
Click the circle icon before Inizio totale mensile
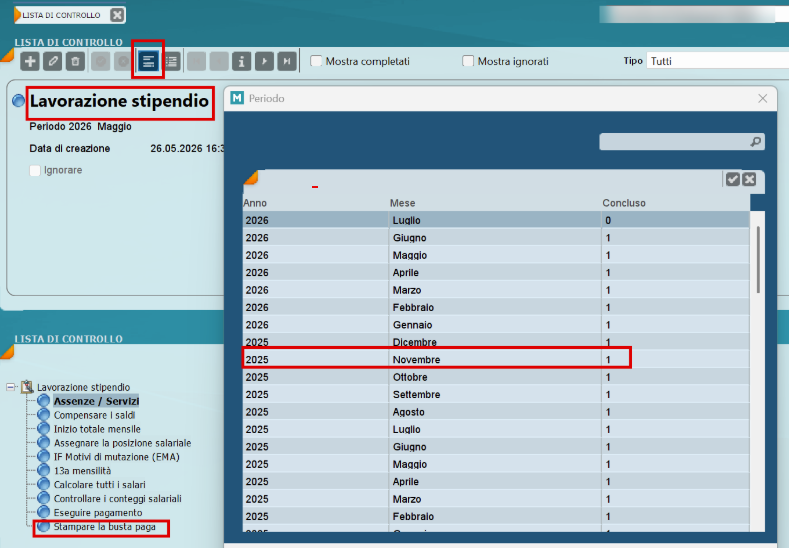click(x=44, y=429)
